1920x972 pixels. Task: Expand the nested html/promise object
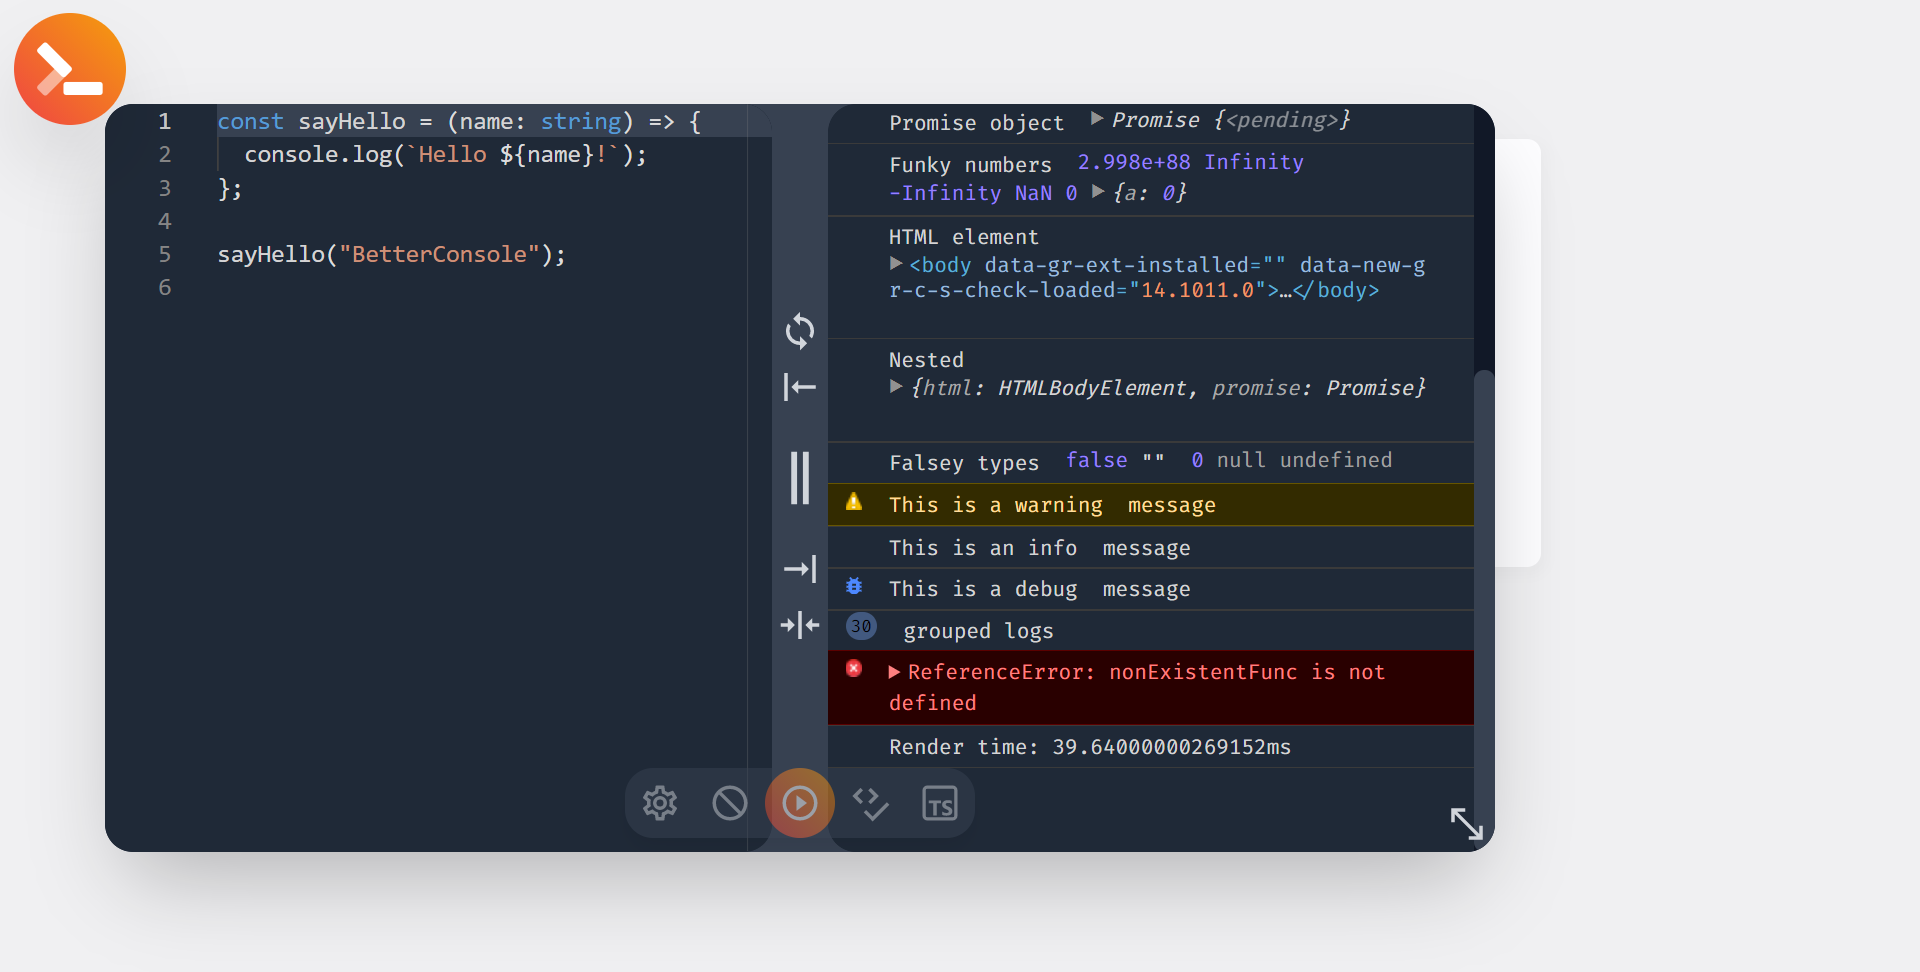896,387
